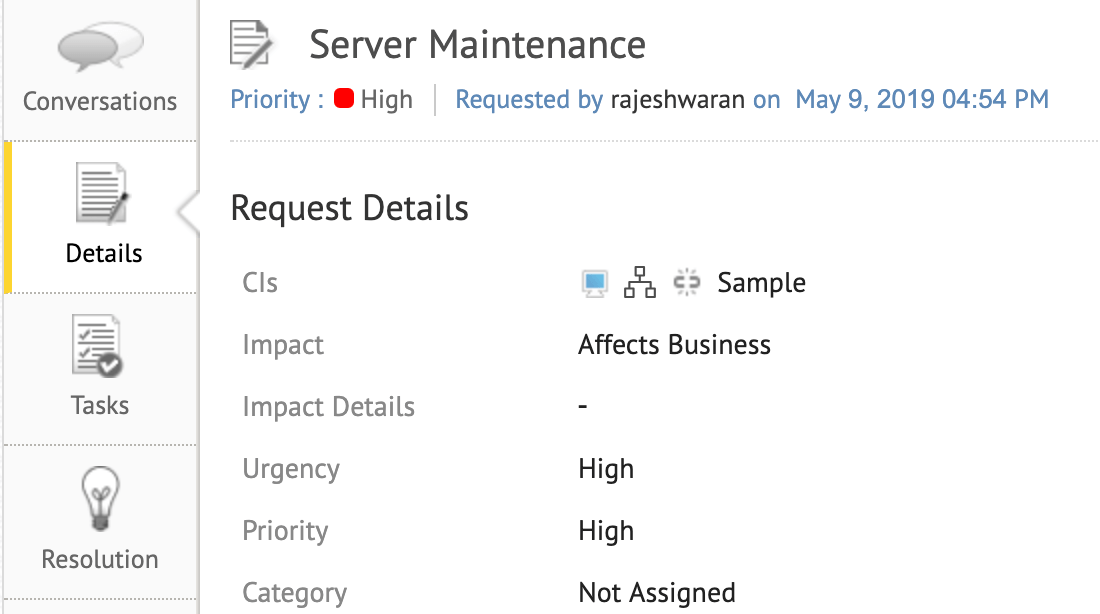The height and width of the screenshot is (614, 1100).
Task: Switch to the Conversations tab
Action: point(100,102)
